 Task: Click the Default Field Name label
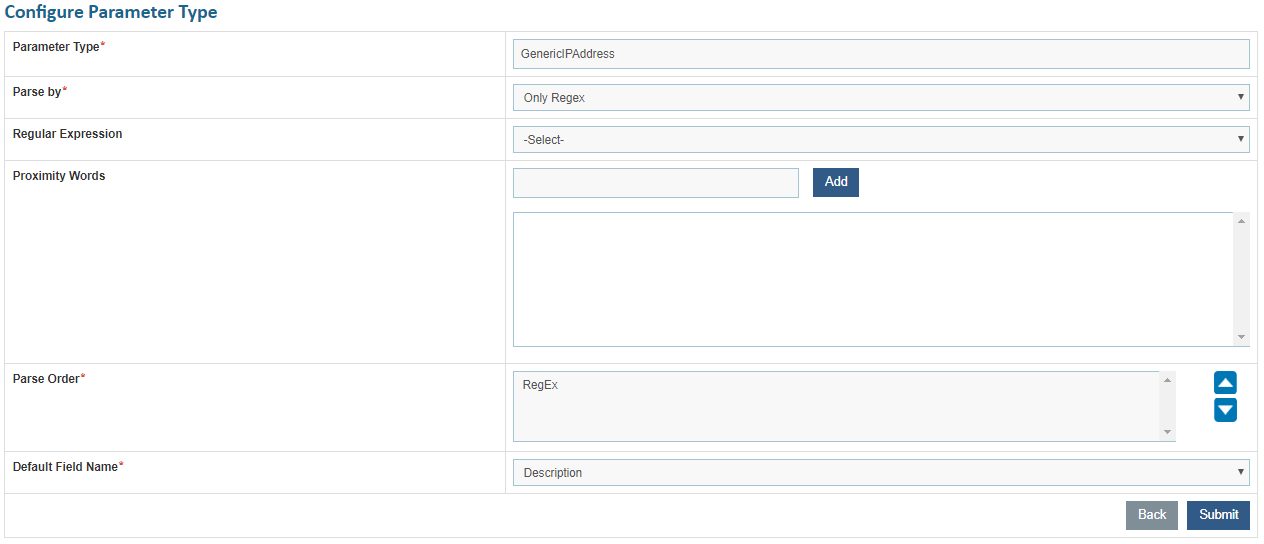pos(65,466)
